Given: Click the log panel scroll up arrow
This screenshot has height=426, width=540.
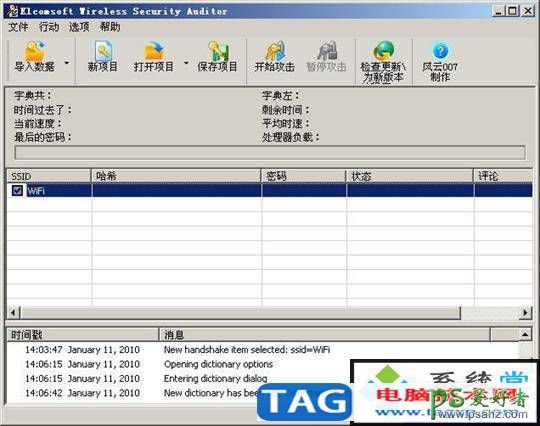Looking at the screenshot, I should click(x=525, y=334).
